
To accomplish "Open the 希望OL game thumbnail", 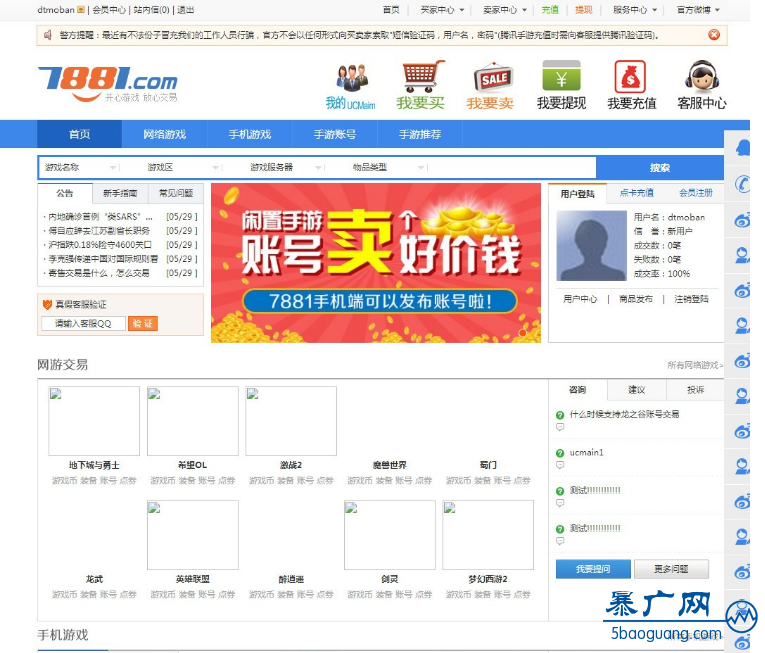I will [x=193, y=421].
